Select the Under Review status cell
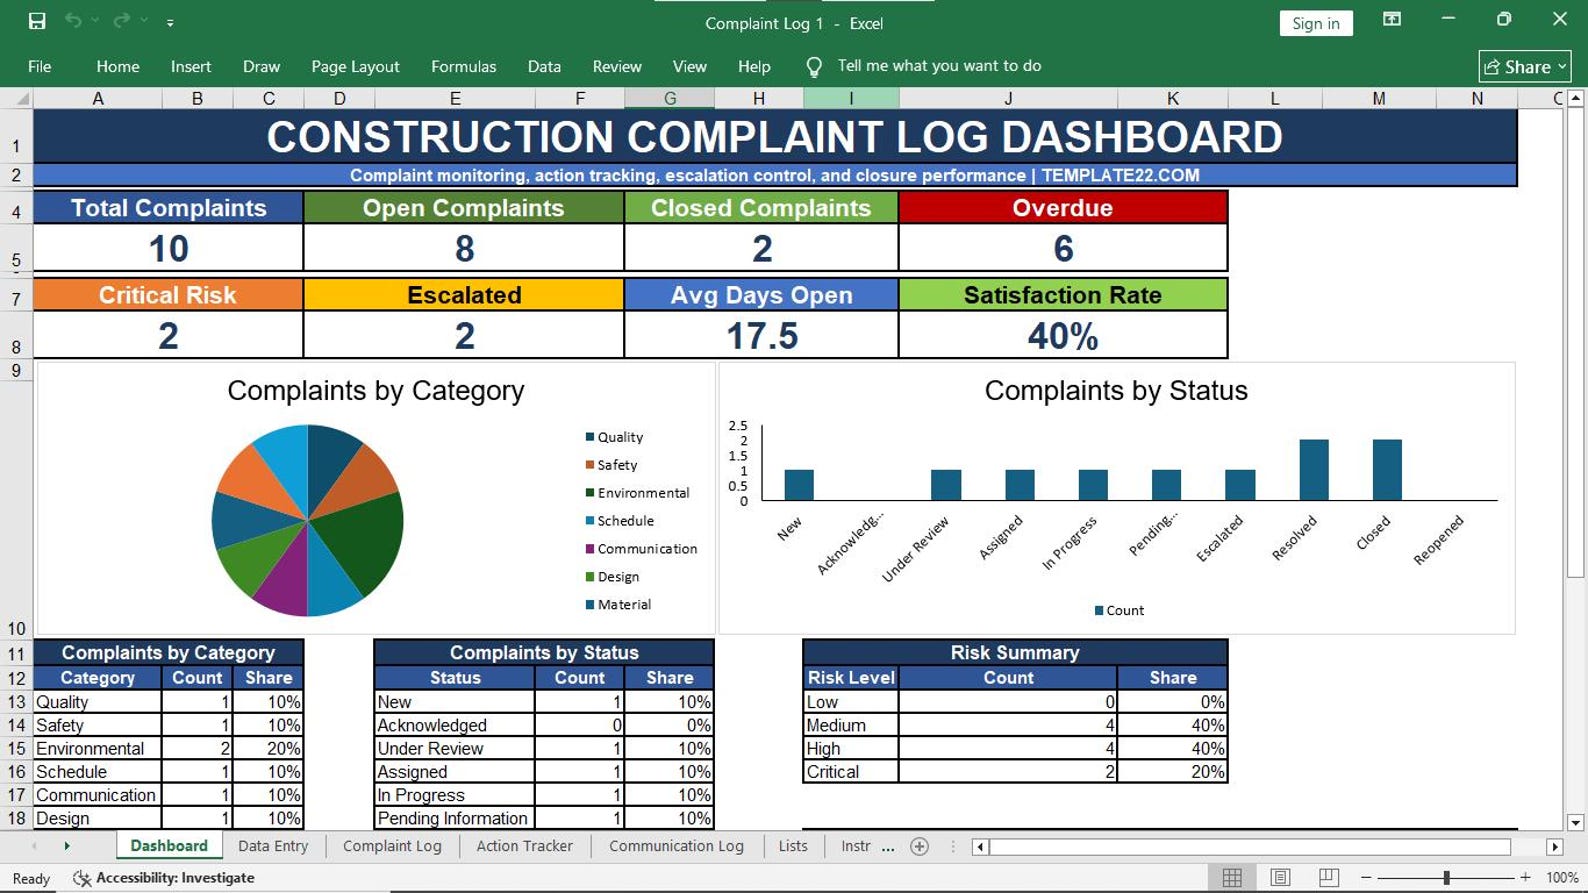The image size is (1588, 893). point(455,748)
